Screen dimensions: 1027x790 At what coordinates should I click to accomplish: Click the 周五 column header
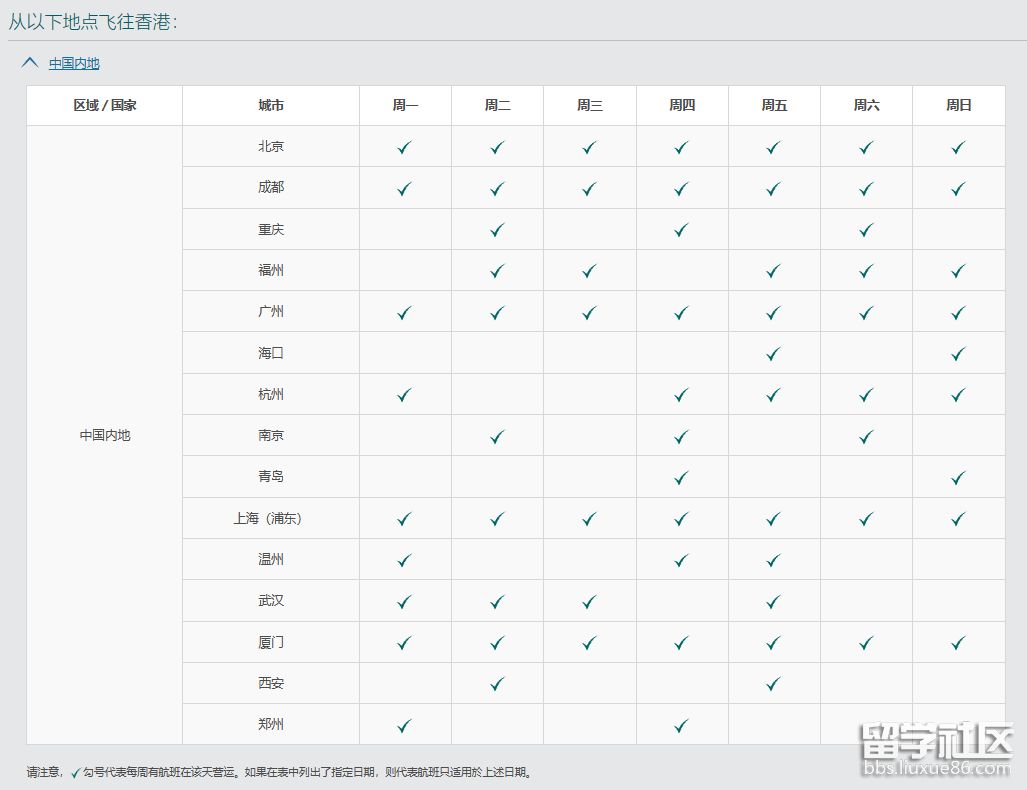click(774, 105)
